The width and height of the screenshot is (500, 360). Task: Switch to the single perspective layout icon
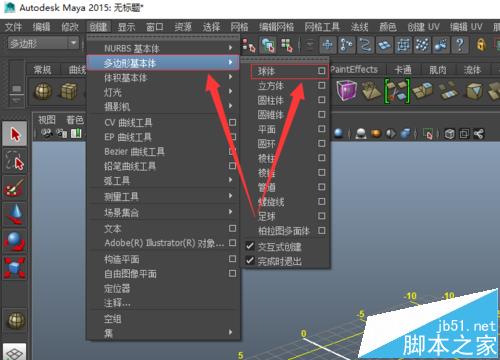[15, 353]
